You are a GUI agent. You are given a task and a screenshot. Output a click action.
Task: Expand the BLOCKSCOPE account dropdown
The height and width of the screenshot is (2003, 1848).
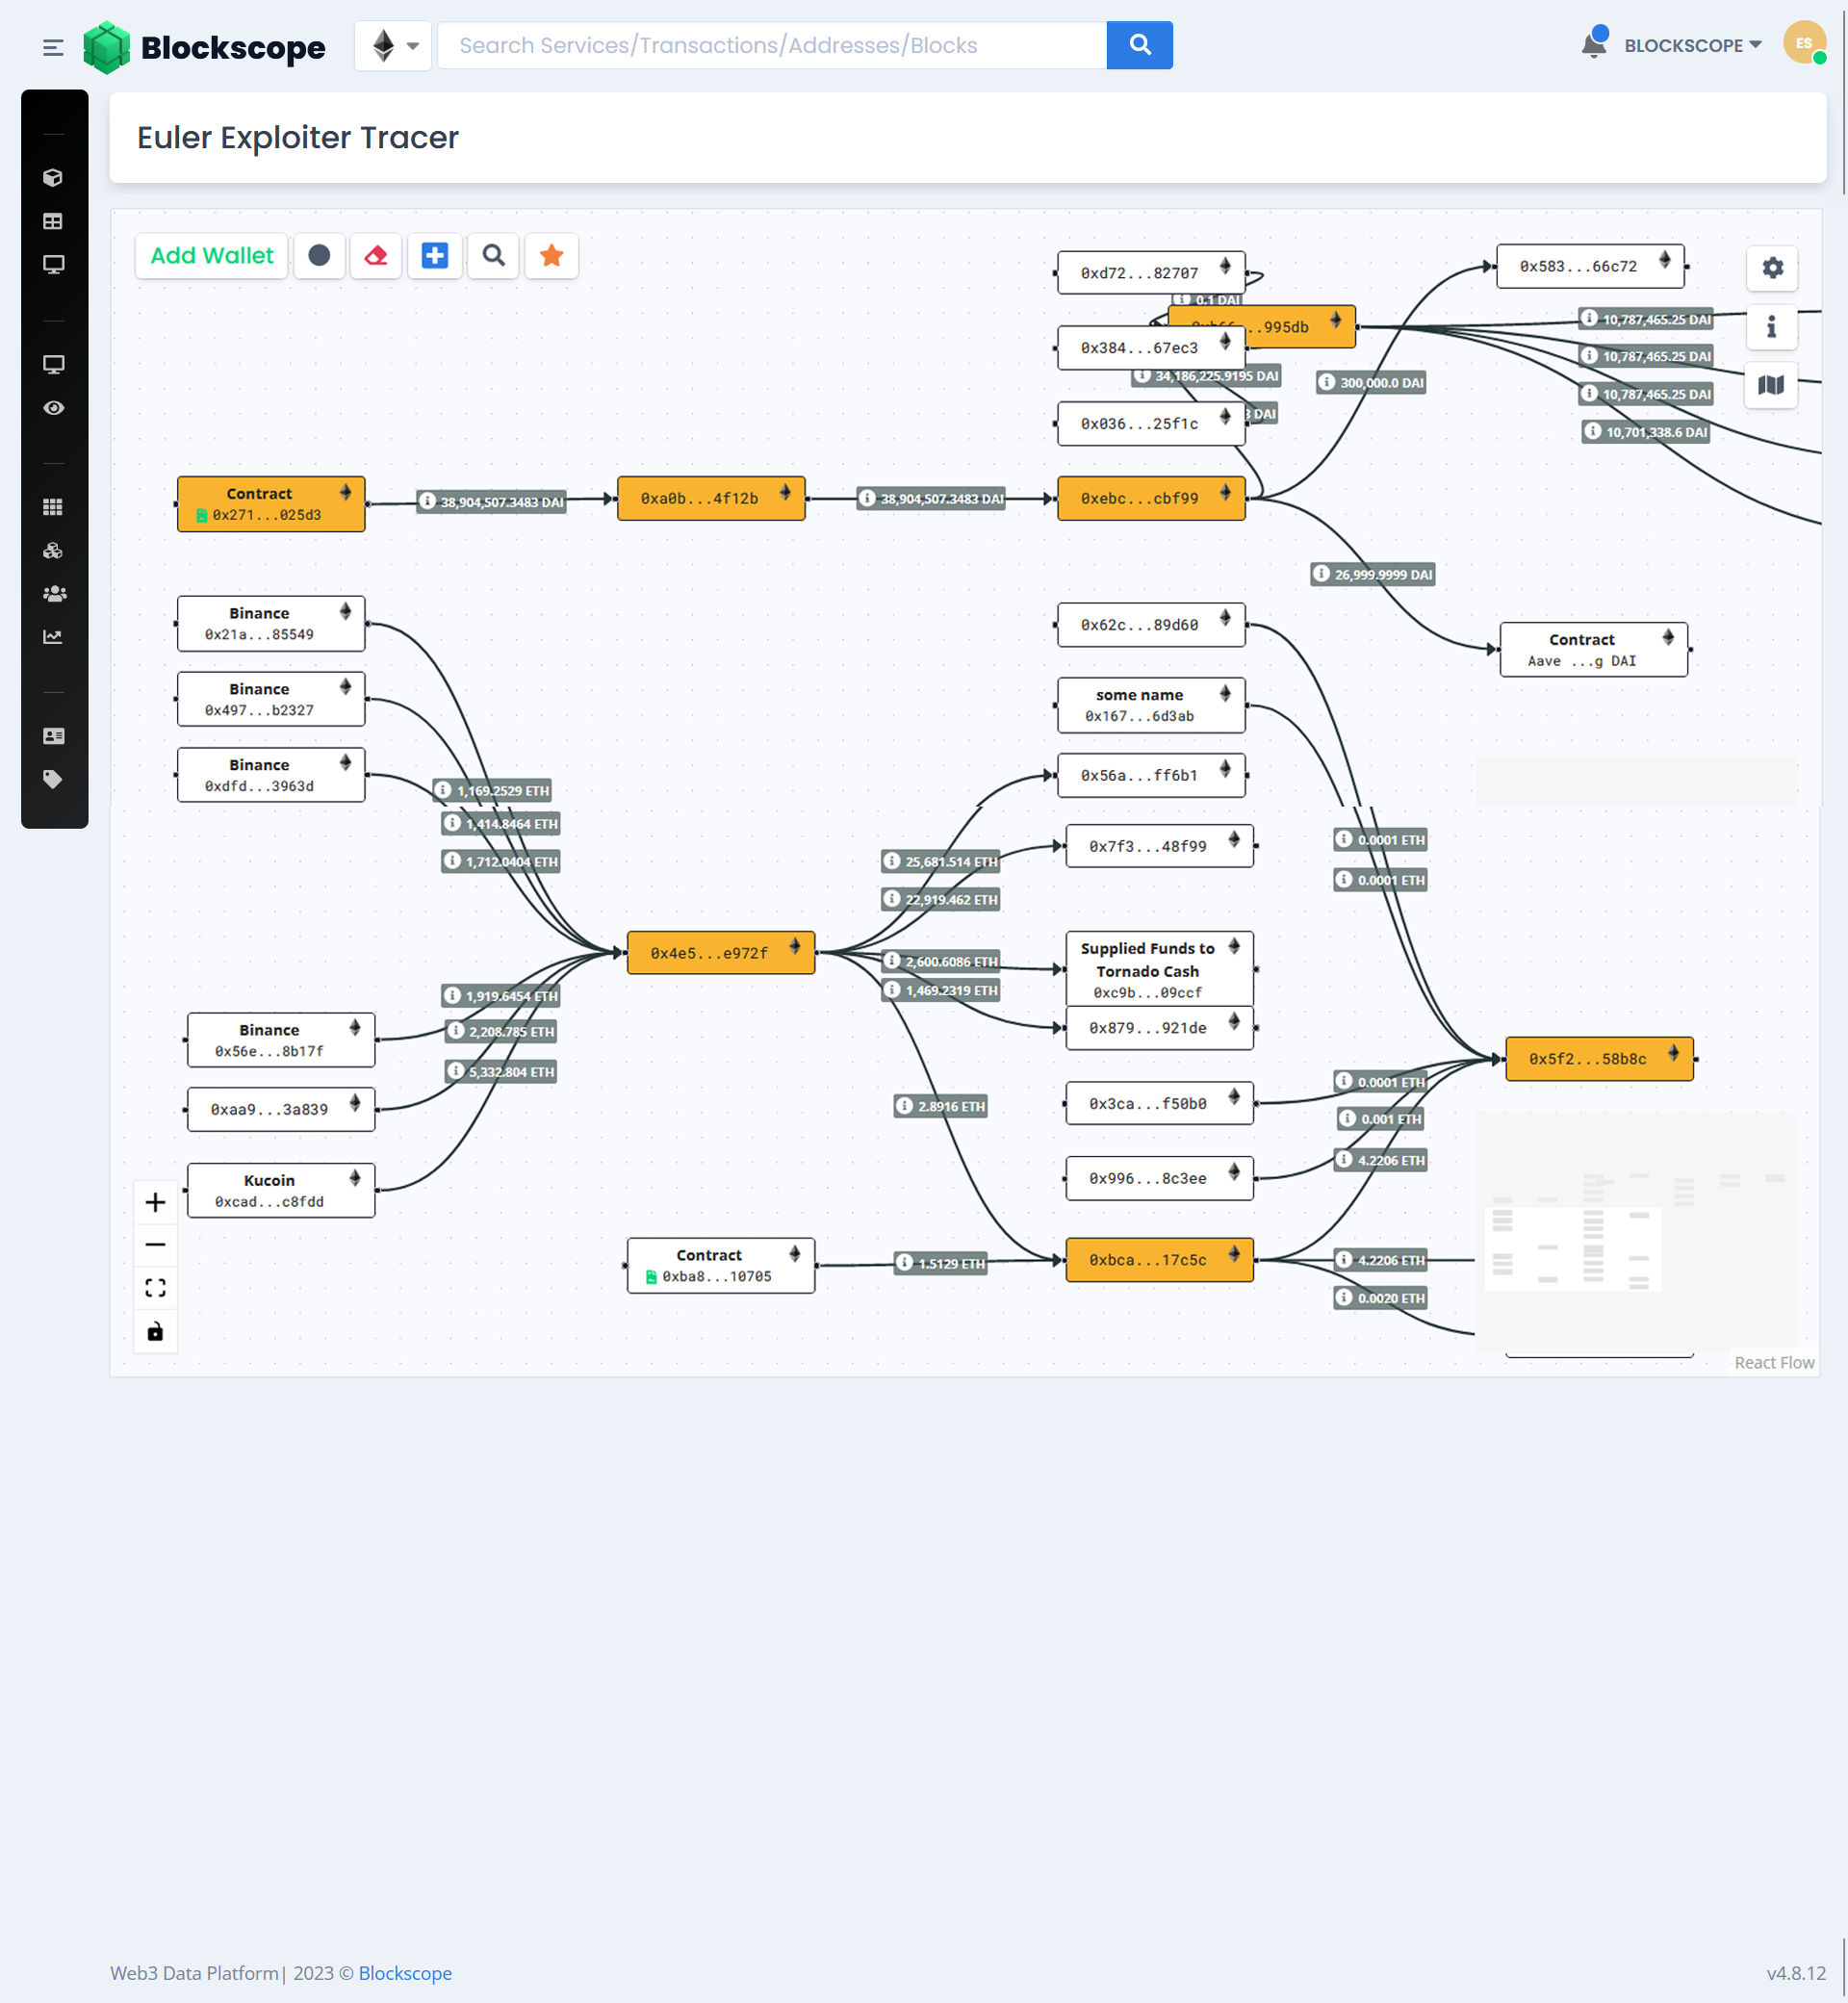click(x=1692, y=46)
